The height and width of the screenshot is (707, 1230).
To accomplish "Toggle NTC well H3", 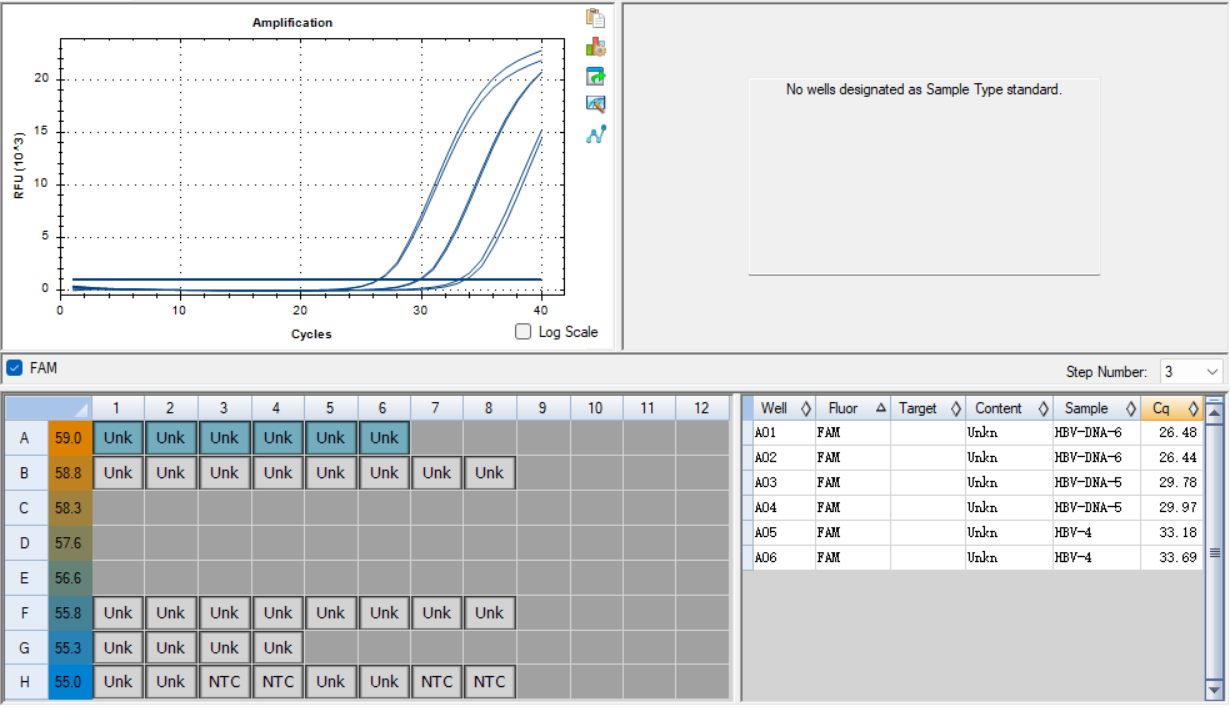I will pos(224,682).
